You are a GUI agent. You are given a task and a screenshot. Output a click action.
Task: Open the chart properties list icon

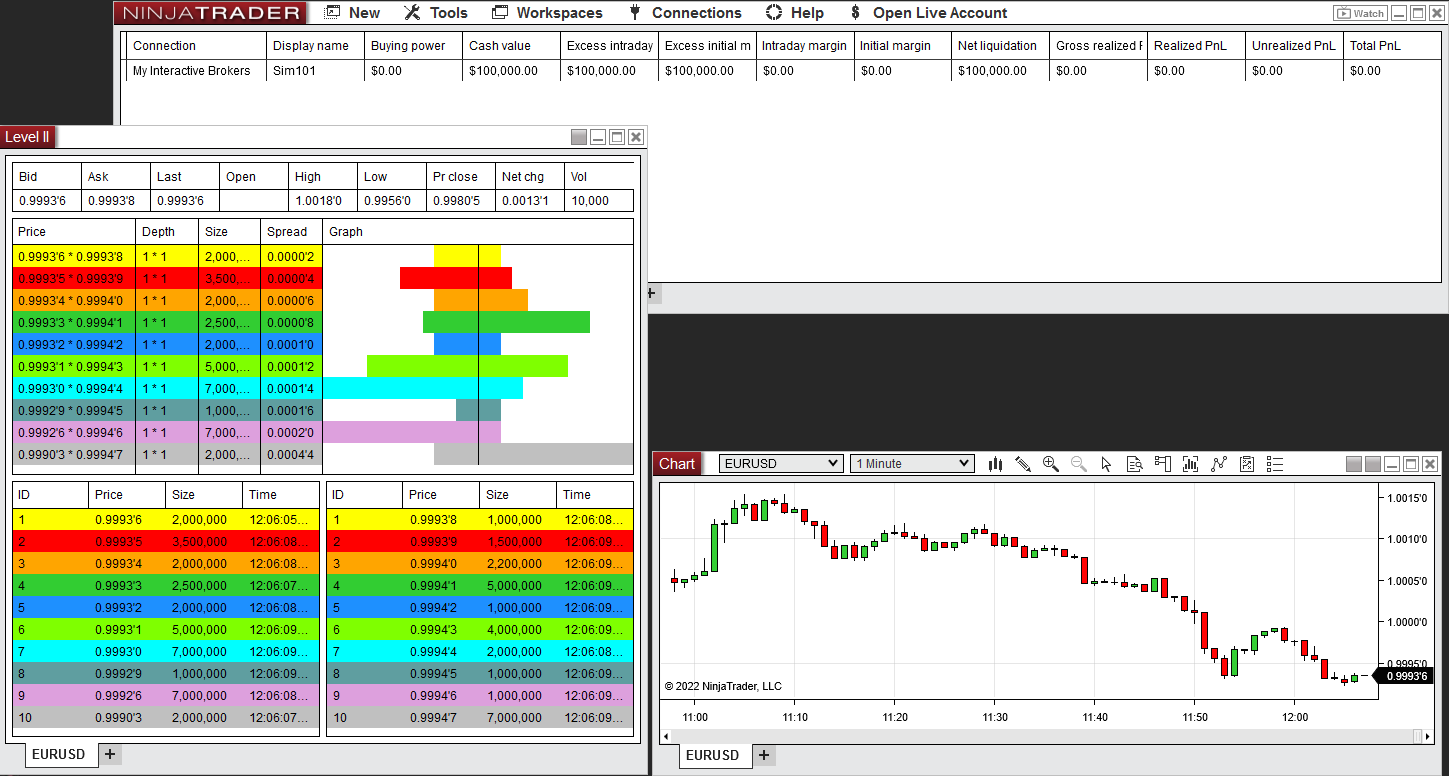click(1275, 464)
